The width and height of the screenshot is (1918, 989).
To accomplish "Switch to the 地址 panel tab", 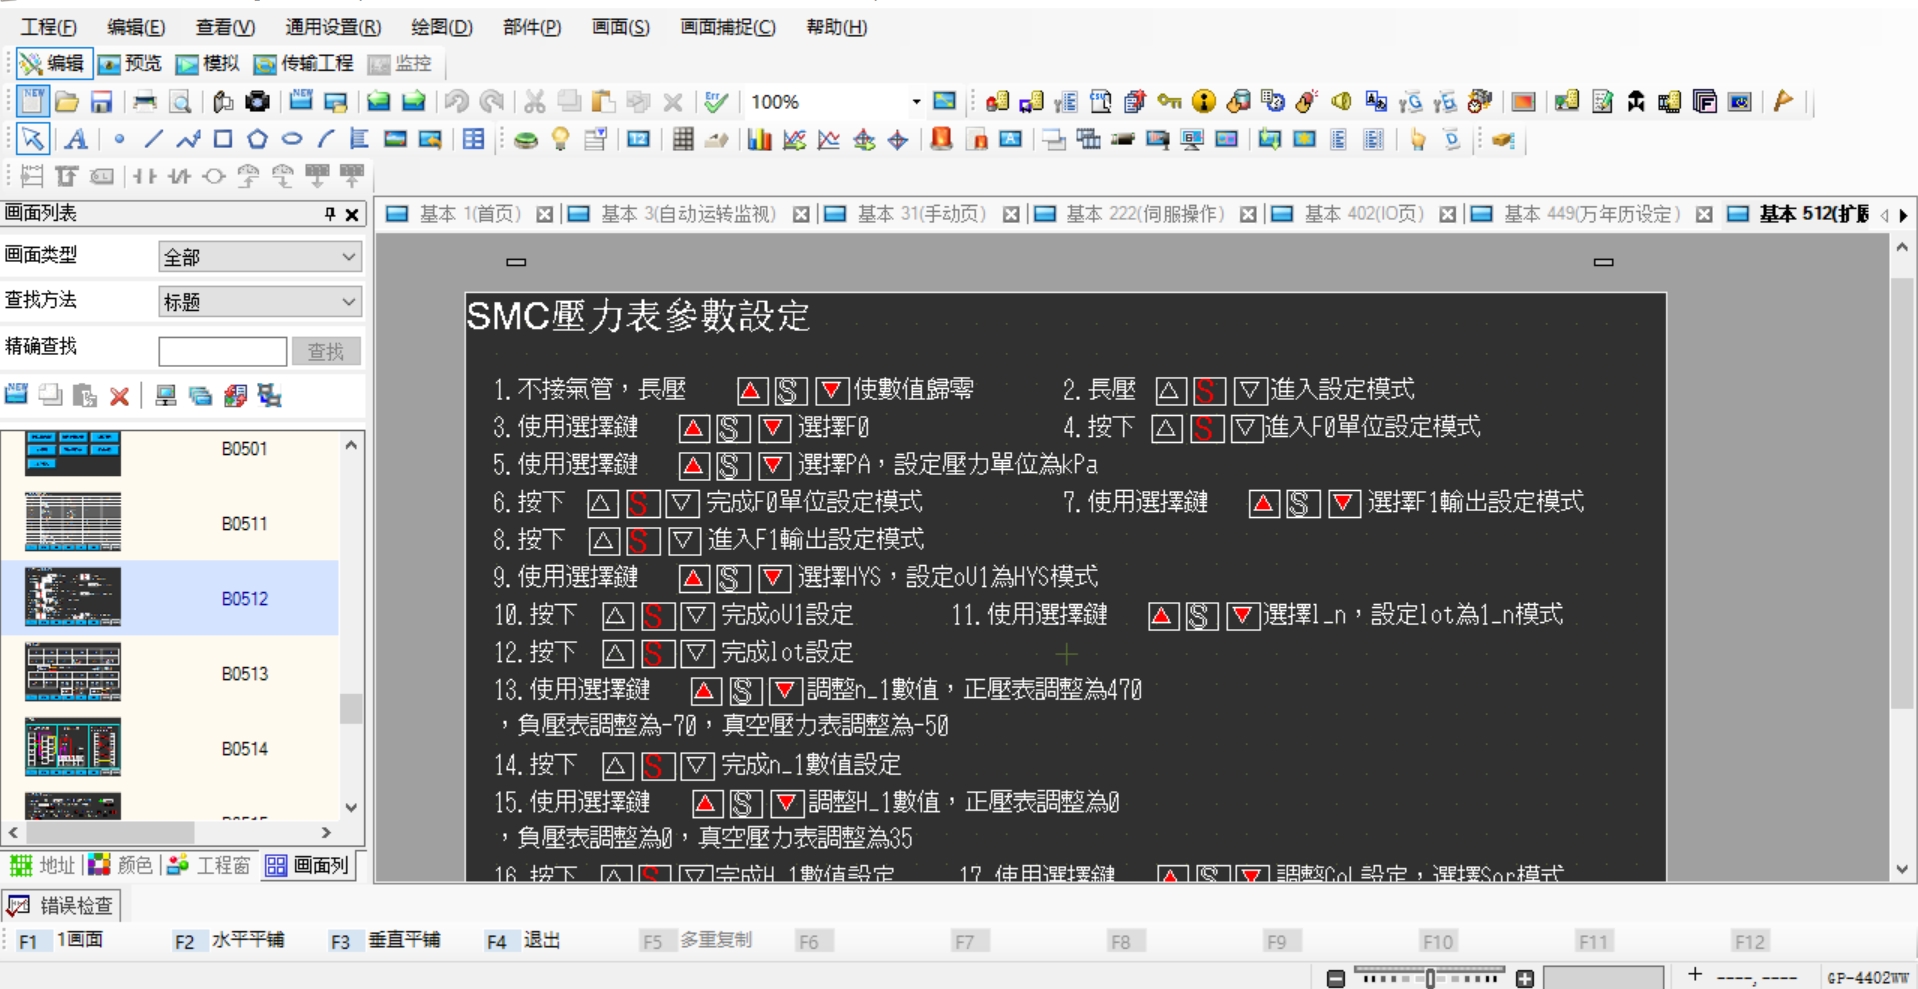I will (x=42, y=865).
